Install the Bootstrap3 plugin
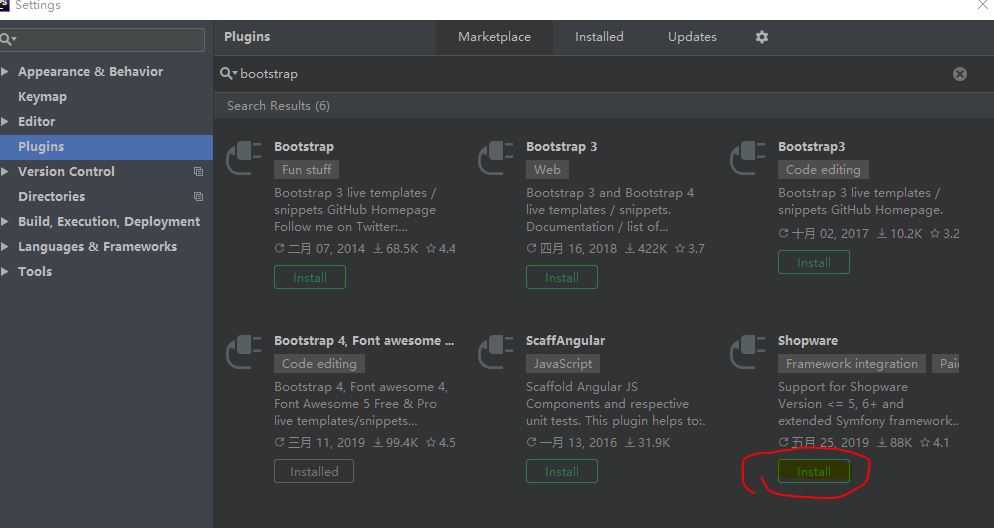Viewport: 994px width, 528px height. click(x=814, y=262)
